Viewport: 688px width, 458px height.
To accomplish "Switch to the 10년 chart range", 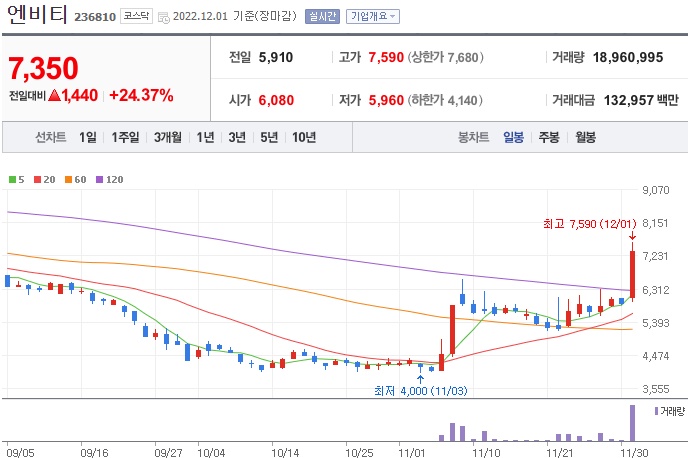I will pos(303,137).
